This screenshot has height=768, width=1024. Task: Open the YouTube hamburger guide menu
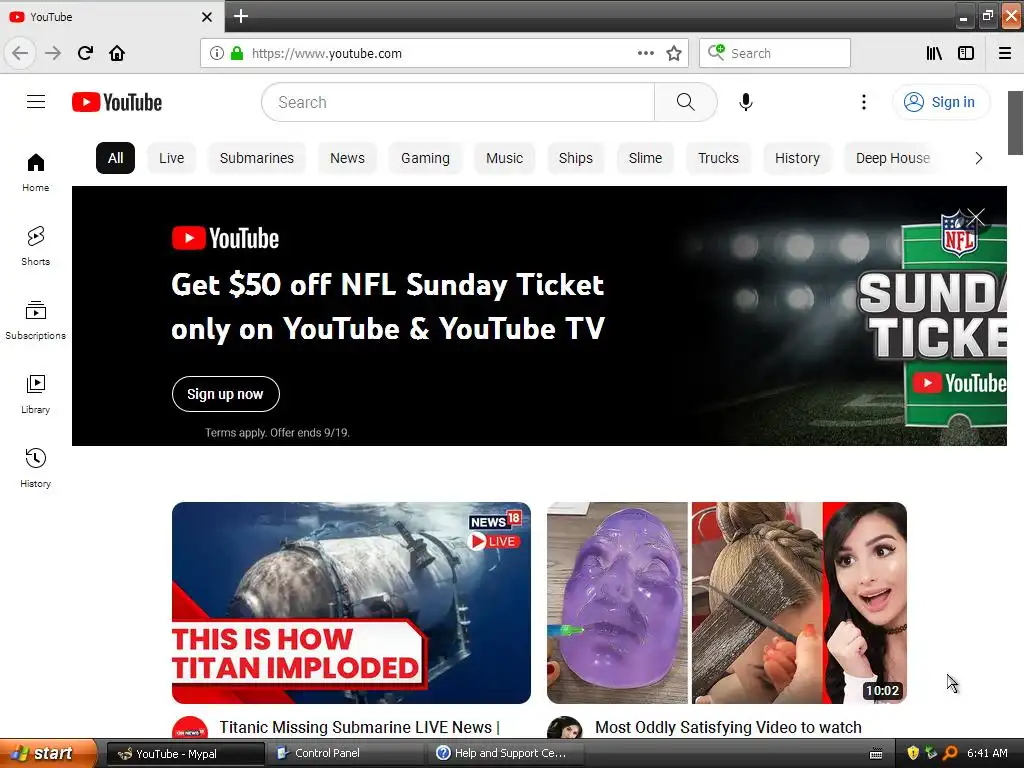point(36,102)
